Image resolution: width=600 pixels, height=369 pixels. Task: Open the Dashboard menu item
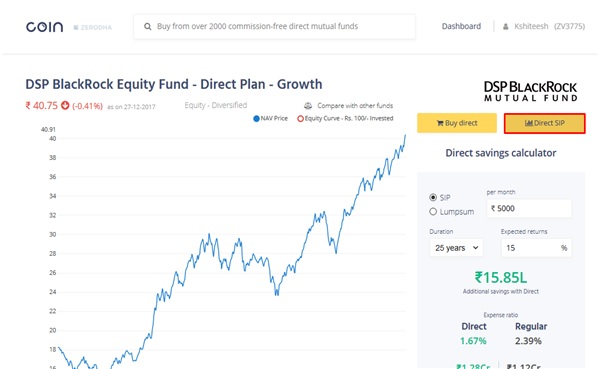pyautogui.click(x=461, y=26)
